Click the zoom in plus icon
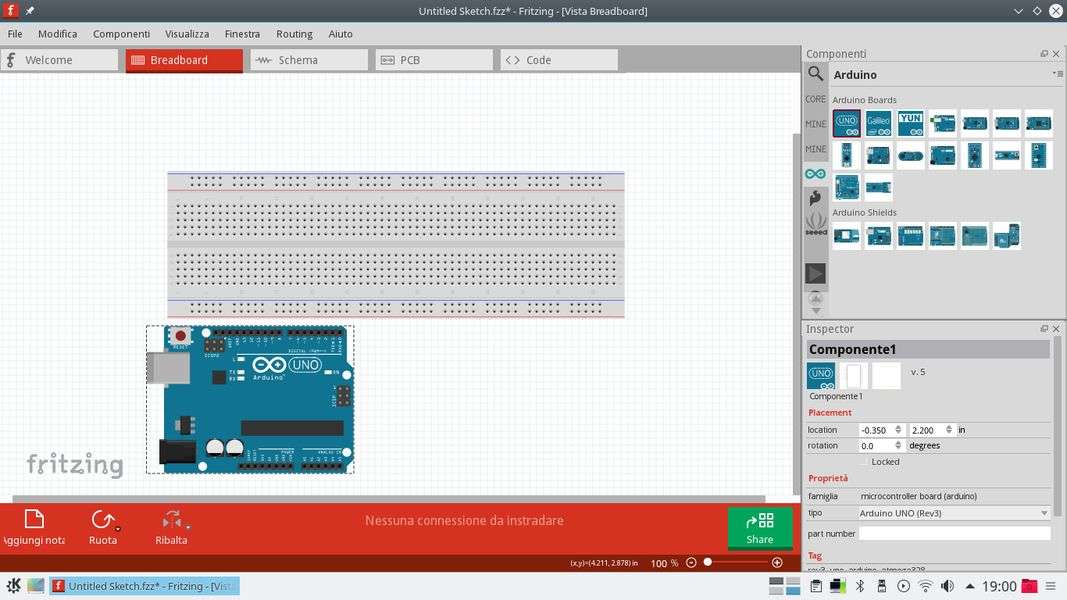 coord(777,563)
